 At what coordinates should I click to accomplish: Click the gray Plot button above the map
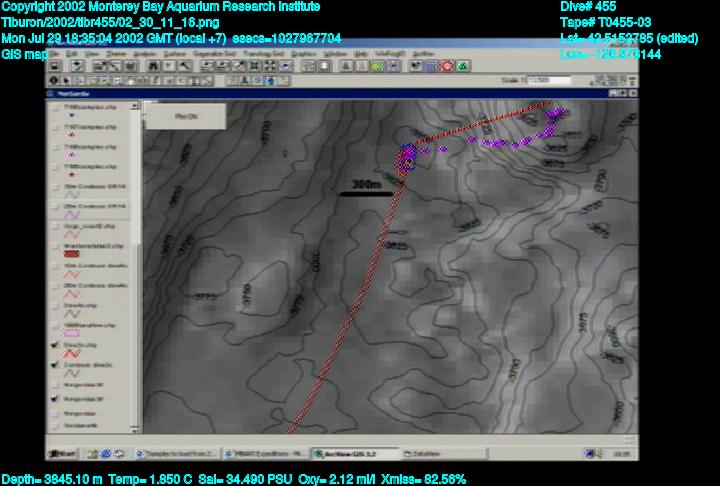185,117
